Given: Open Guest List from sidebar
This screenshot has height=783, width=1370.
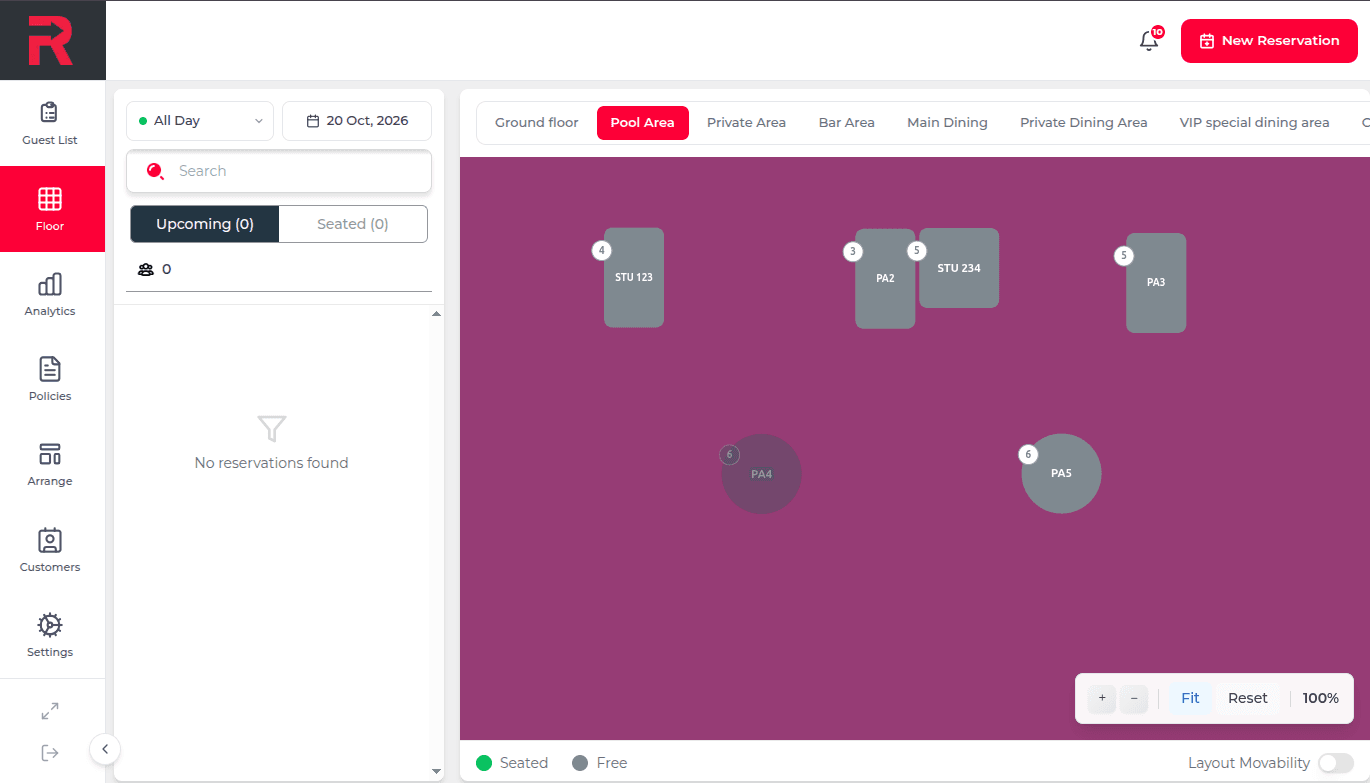Looking at the screenshot, I should (50, 124).
